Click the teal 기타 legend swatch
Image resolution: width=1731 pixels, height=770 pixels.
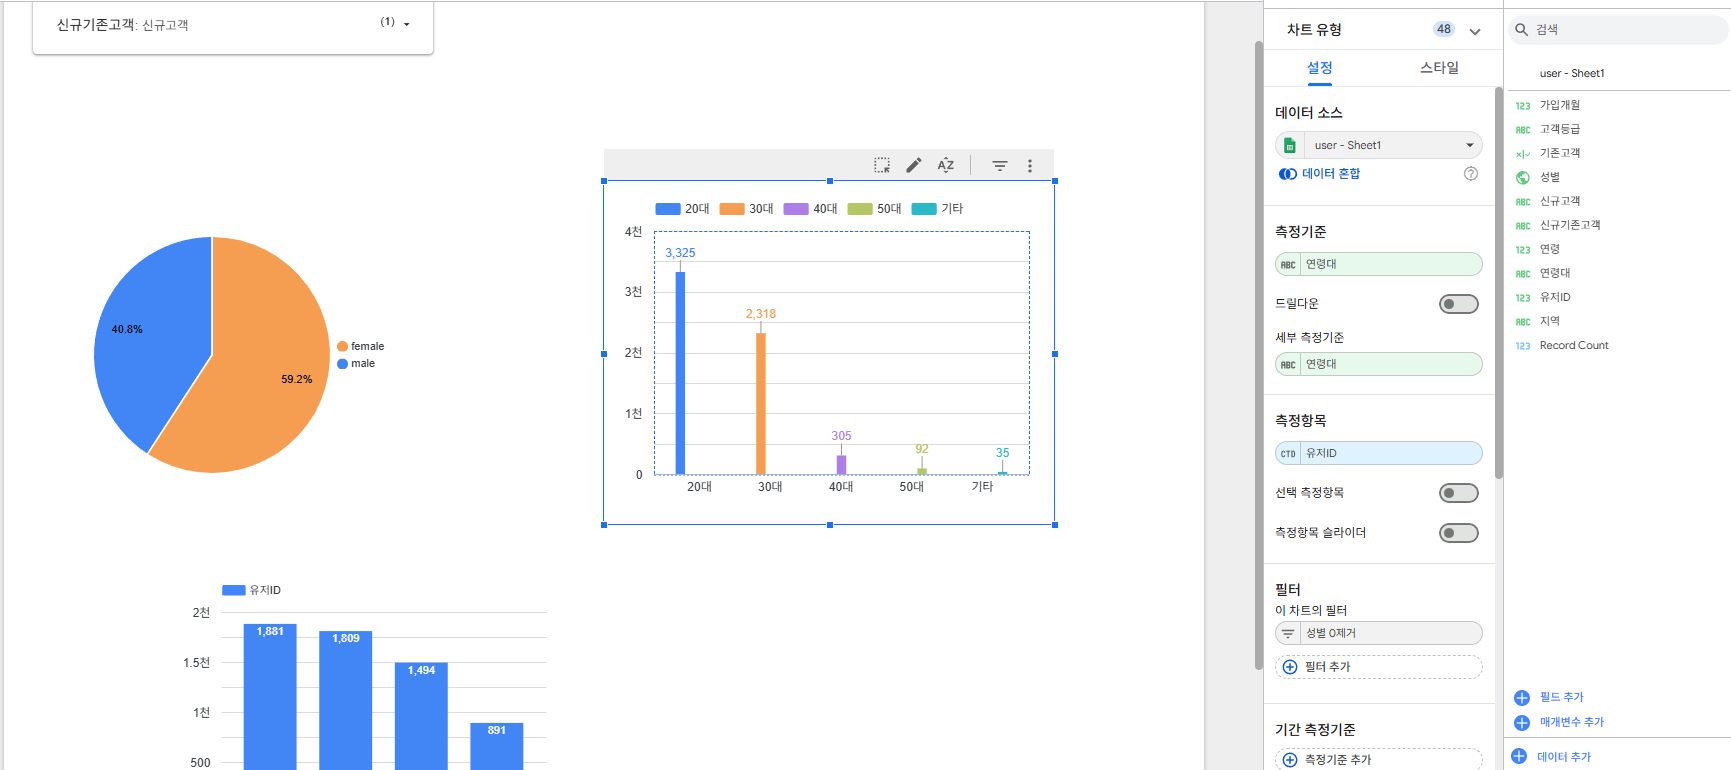924,209
